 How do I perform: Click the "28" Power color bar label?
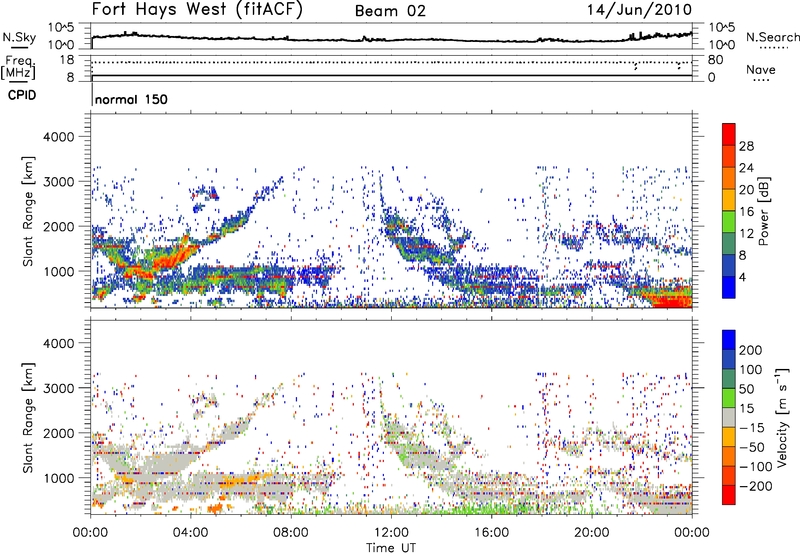pos(746,146)
